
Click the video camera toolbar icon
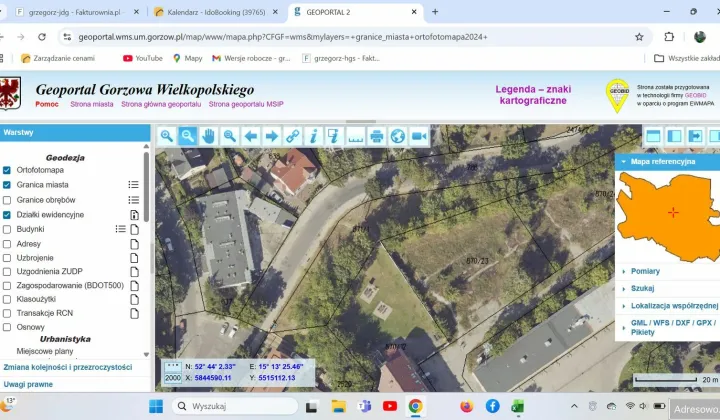[x=419, y=136]
